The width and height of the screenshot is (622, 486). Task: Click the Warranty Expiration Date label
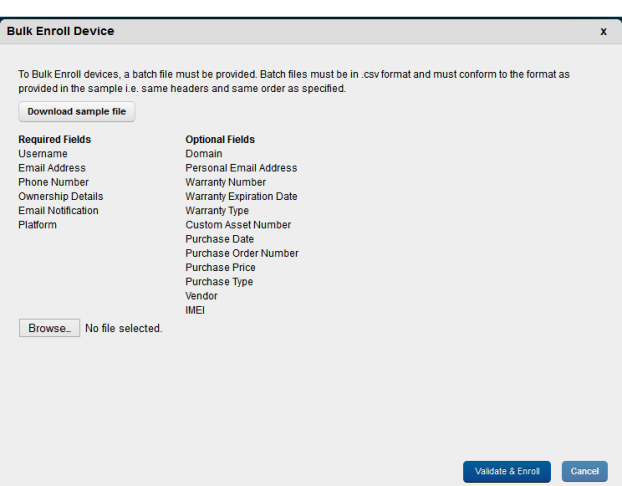point(241,196)
